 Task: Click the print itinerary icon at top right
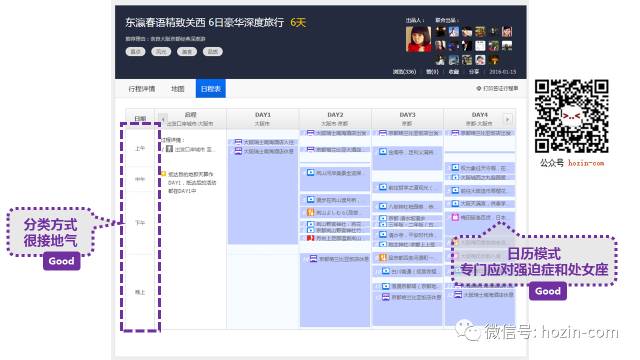[479, 88]
